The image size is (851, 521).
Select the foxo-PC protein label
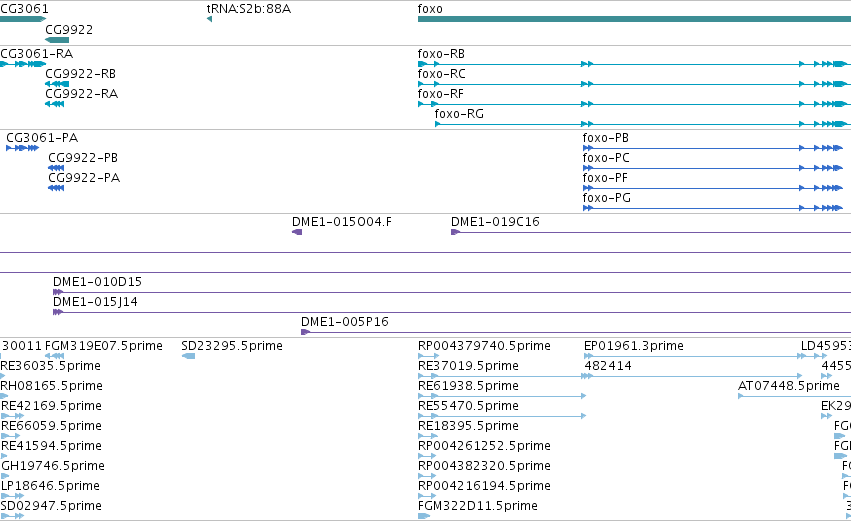(606, 158)
